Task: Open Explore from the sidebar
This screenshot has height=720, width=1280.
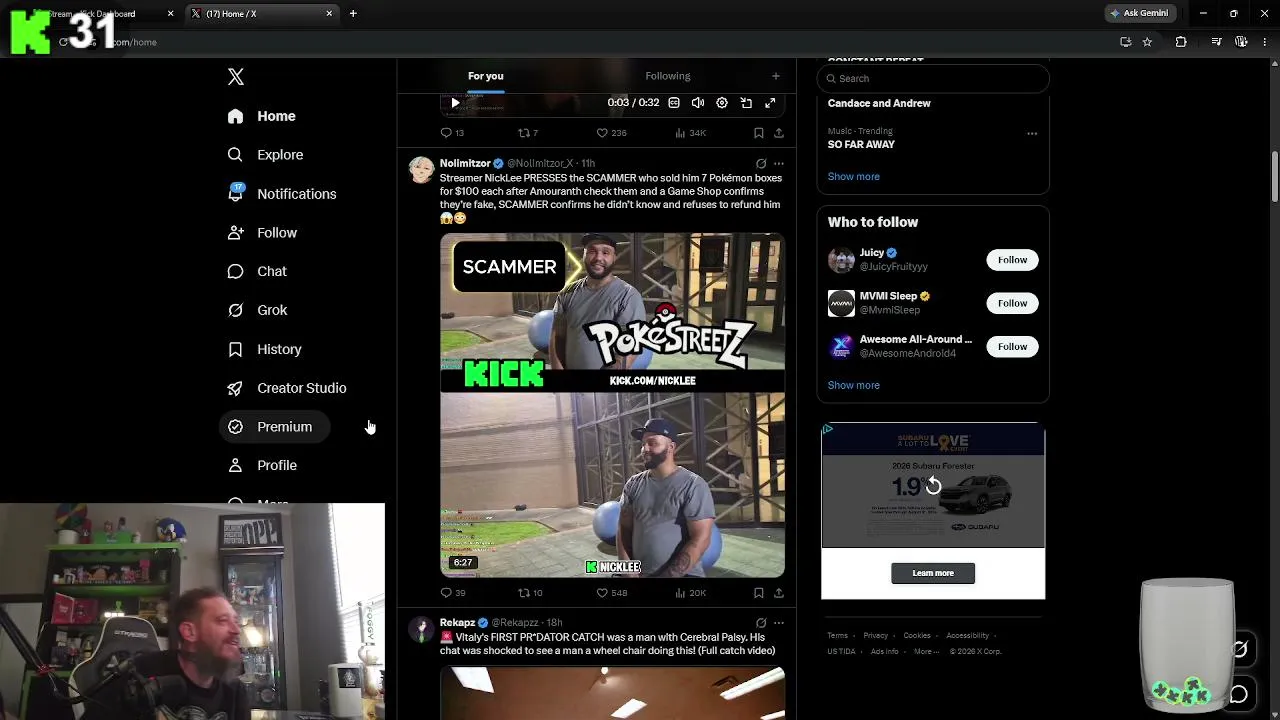Action: point(265,155)
